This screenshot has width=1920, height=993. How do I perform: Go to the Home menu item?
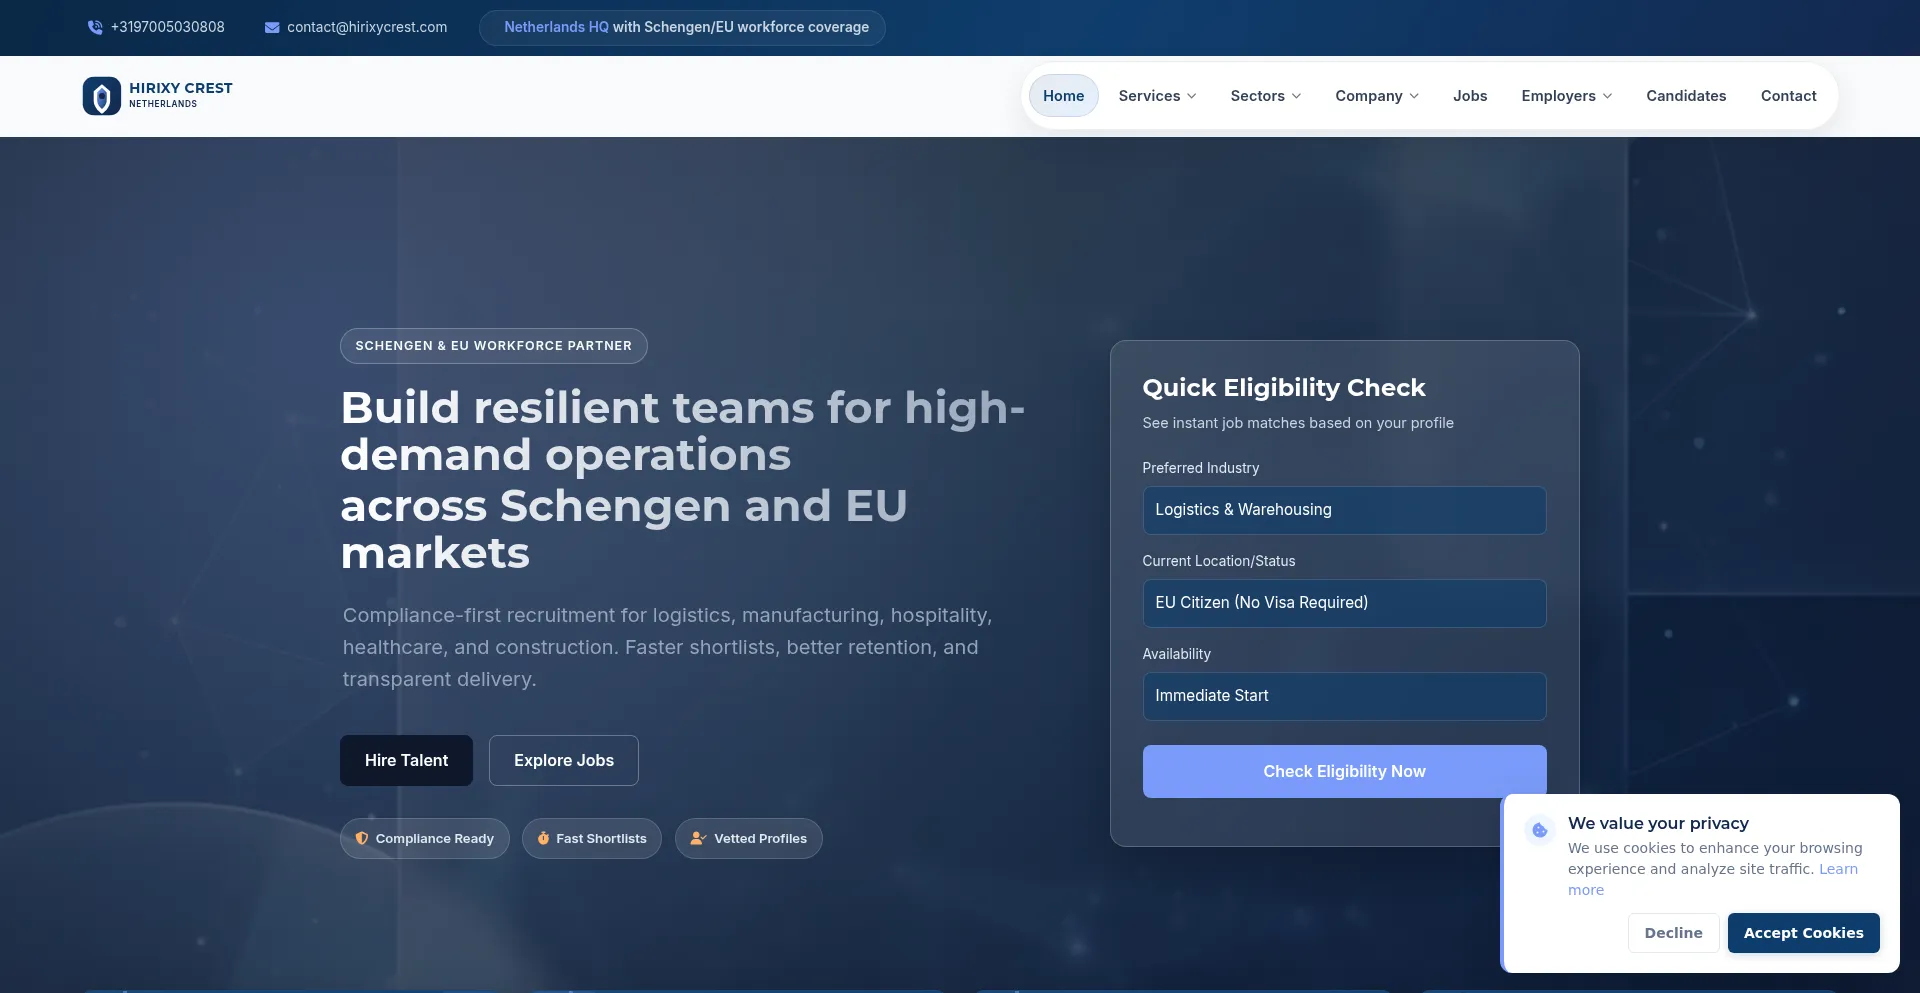(x=1063, y=96)
